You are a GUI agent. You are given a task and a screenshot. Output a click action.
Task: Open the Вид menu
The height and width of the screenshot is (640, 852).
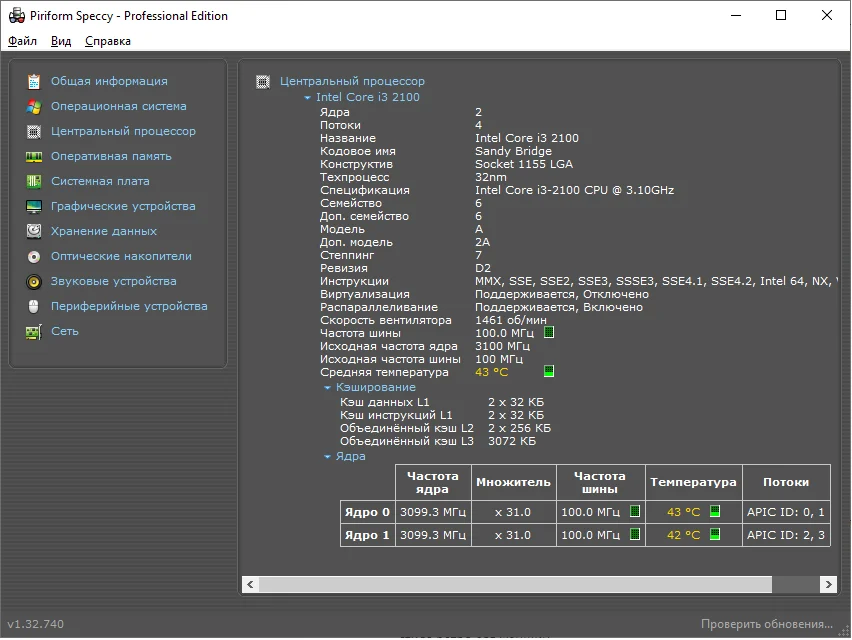[x=61, y=41]
